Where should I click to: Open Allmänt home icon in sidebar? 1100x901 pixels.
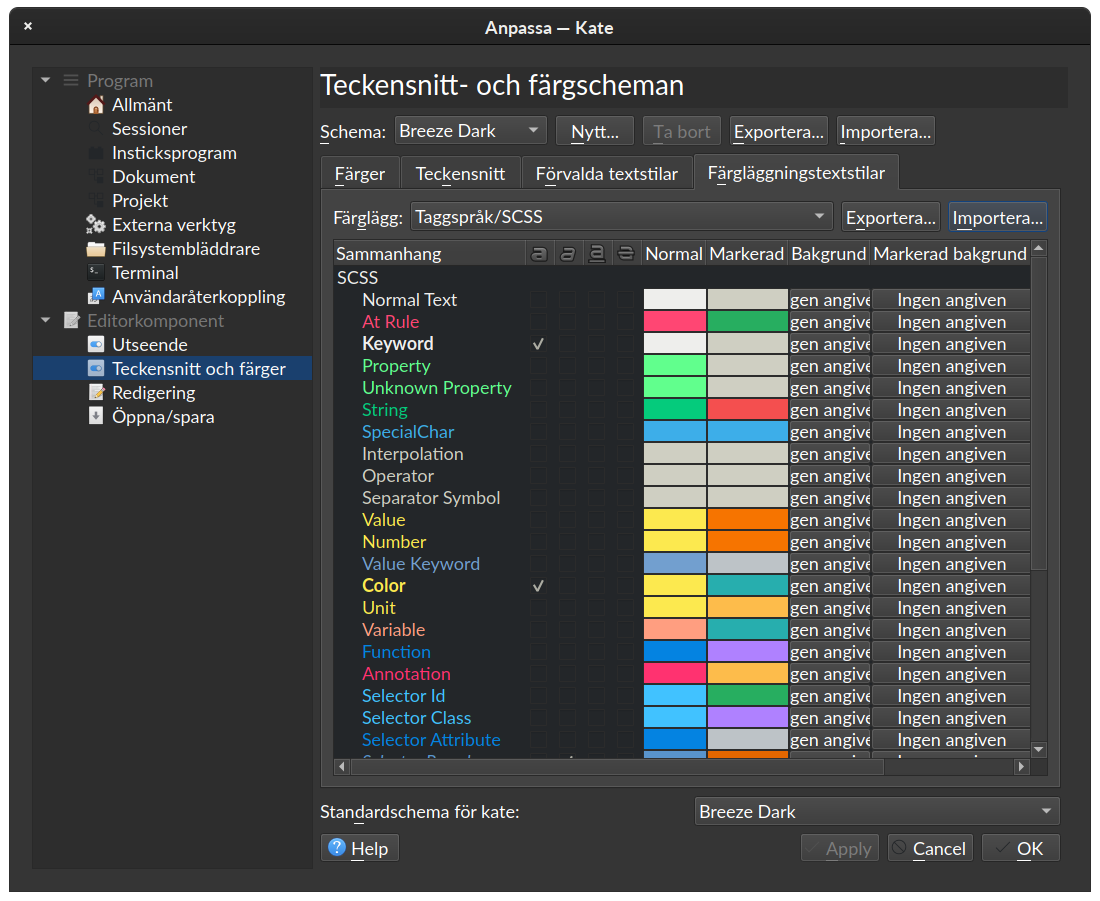click(x=95, y=105)
